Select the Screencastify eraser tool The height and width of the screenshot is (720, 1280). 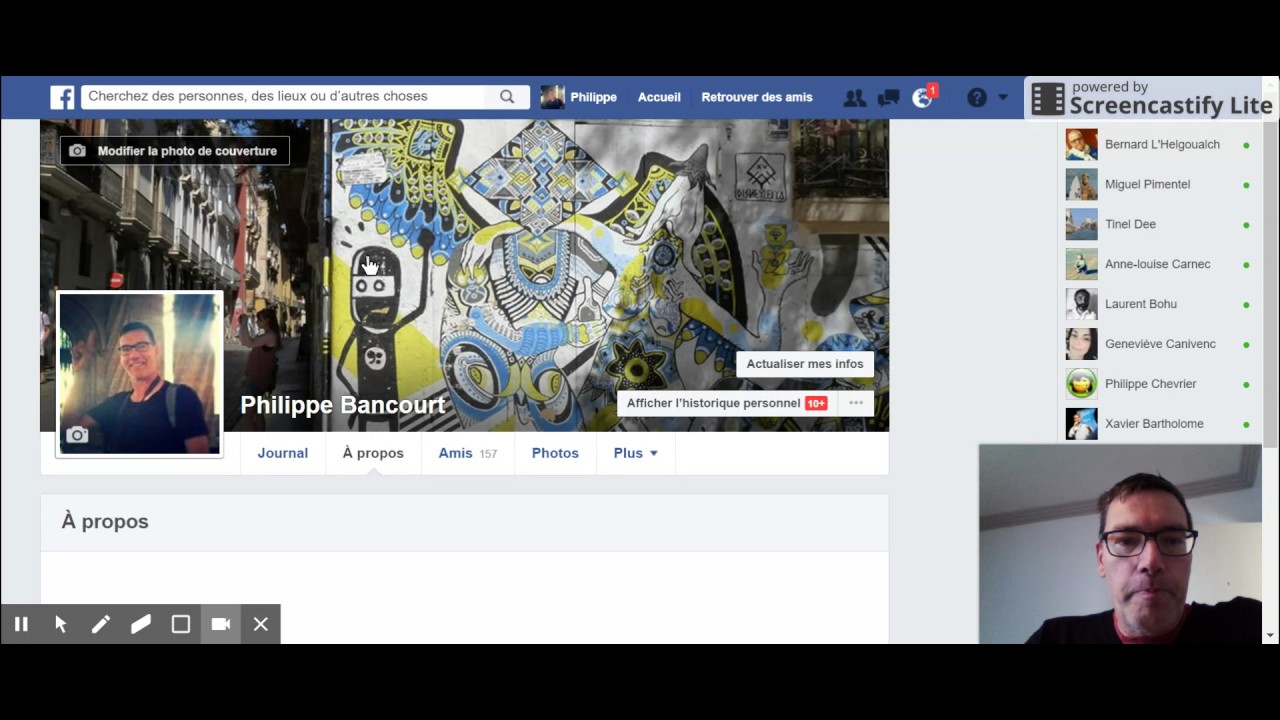pyautogui.click(x=141, y=624)
